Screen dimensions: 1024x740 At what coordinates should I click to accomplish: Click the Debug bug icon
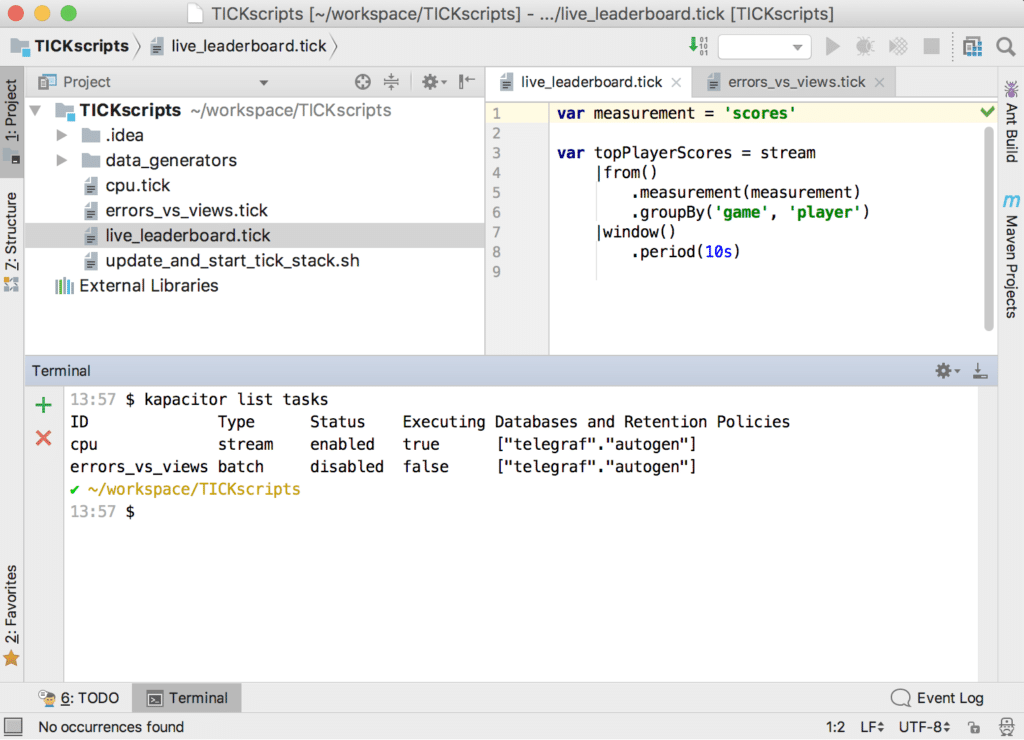tap(865, 47)
